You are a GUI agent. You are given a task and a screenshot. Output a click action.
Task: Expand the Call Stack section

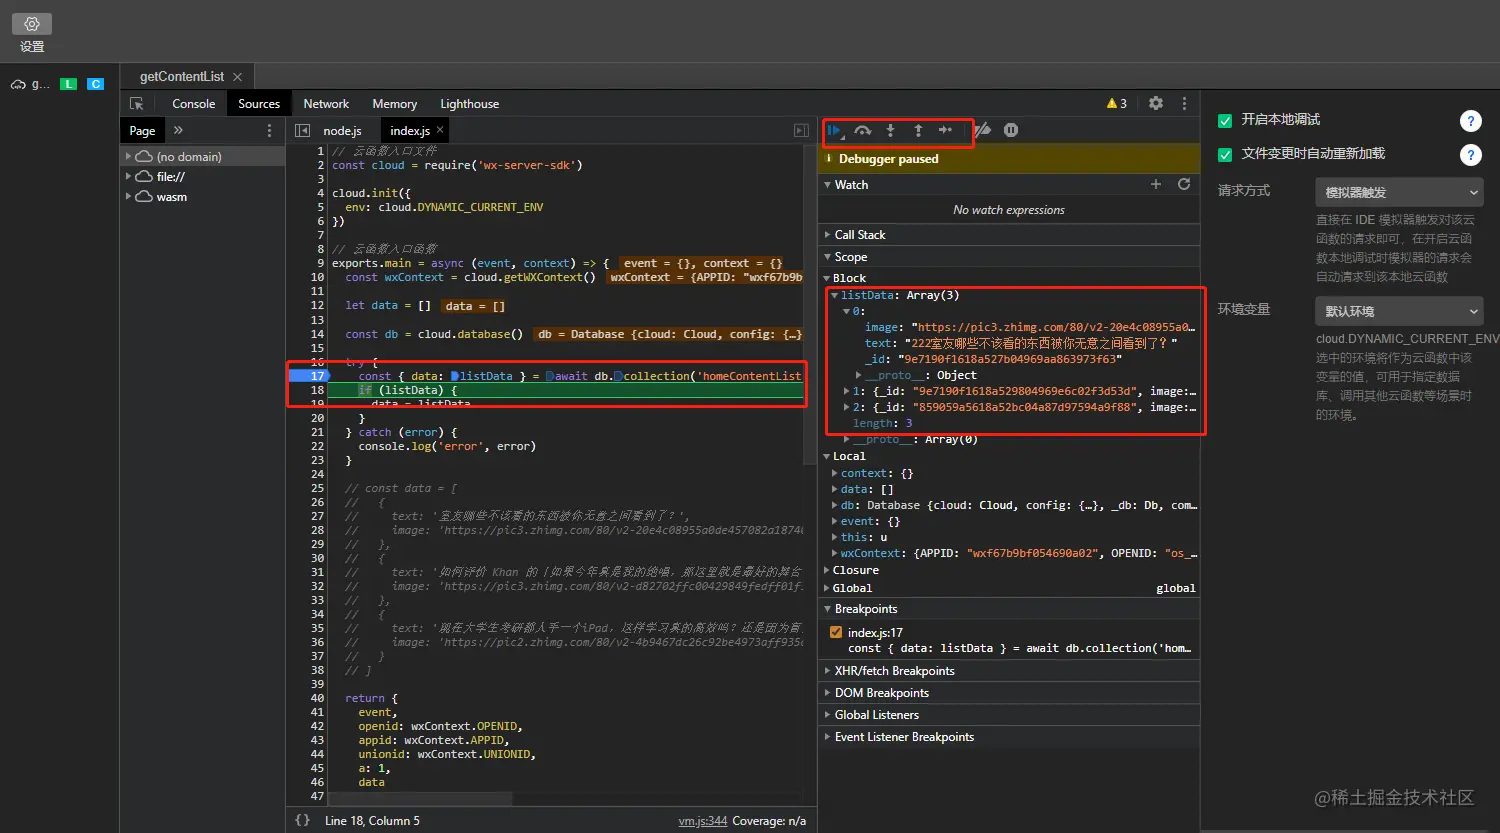click(1009, 235)
